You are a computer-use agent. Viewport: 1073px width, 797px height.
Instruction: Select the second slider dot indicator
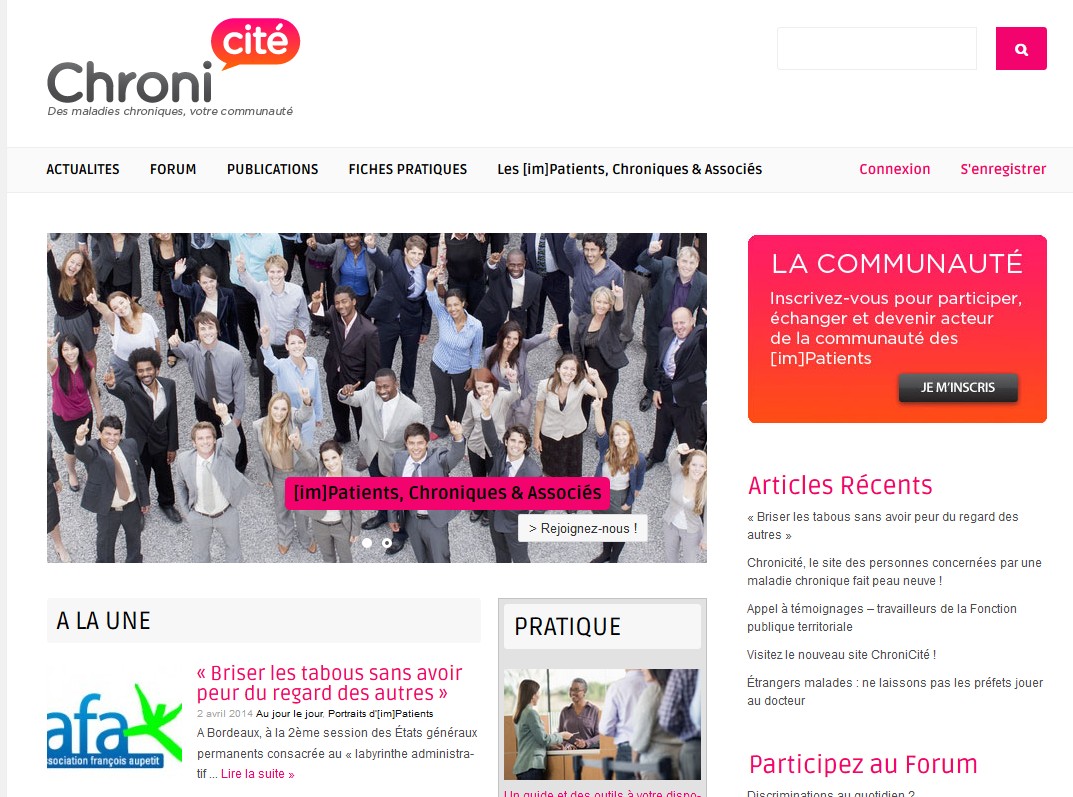[x=387, y=543]
